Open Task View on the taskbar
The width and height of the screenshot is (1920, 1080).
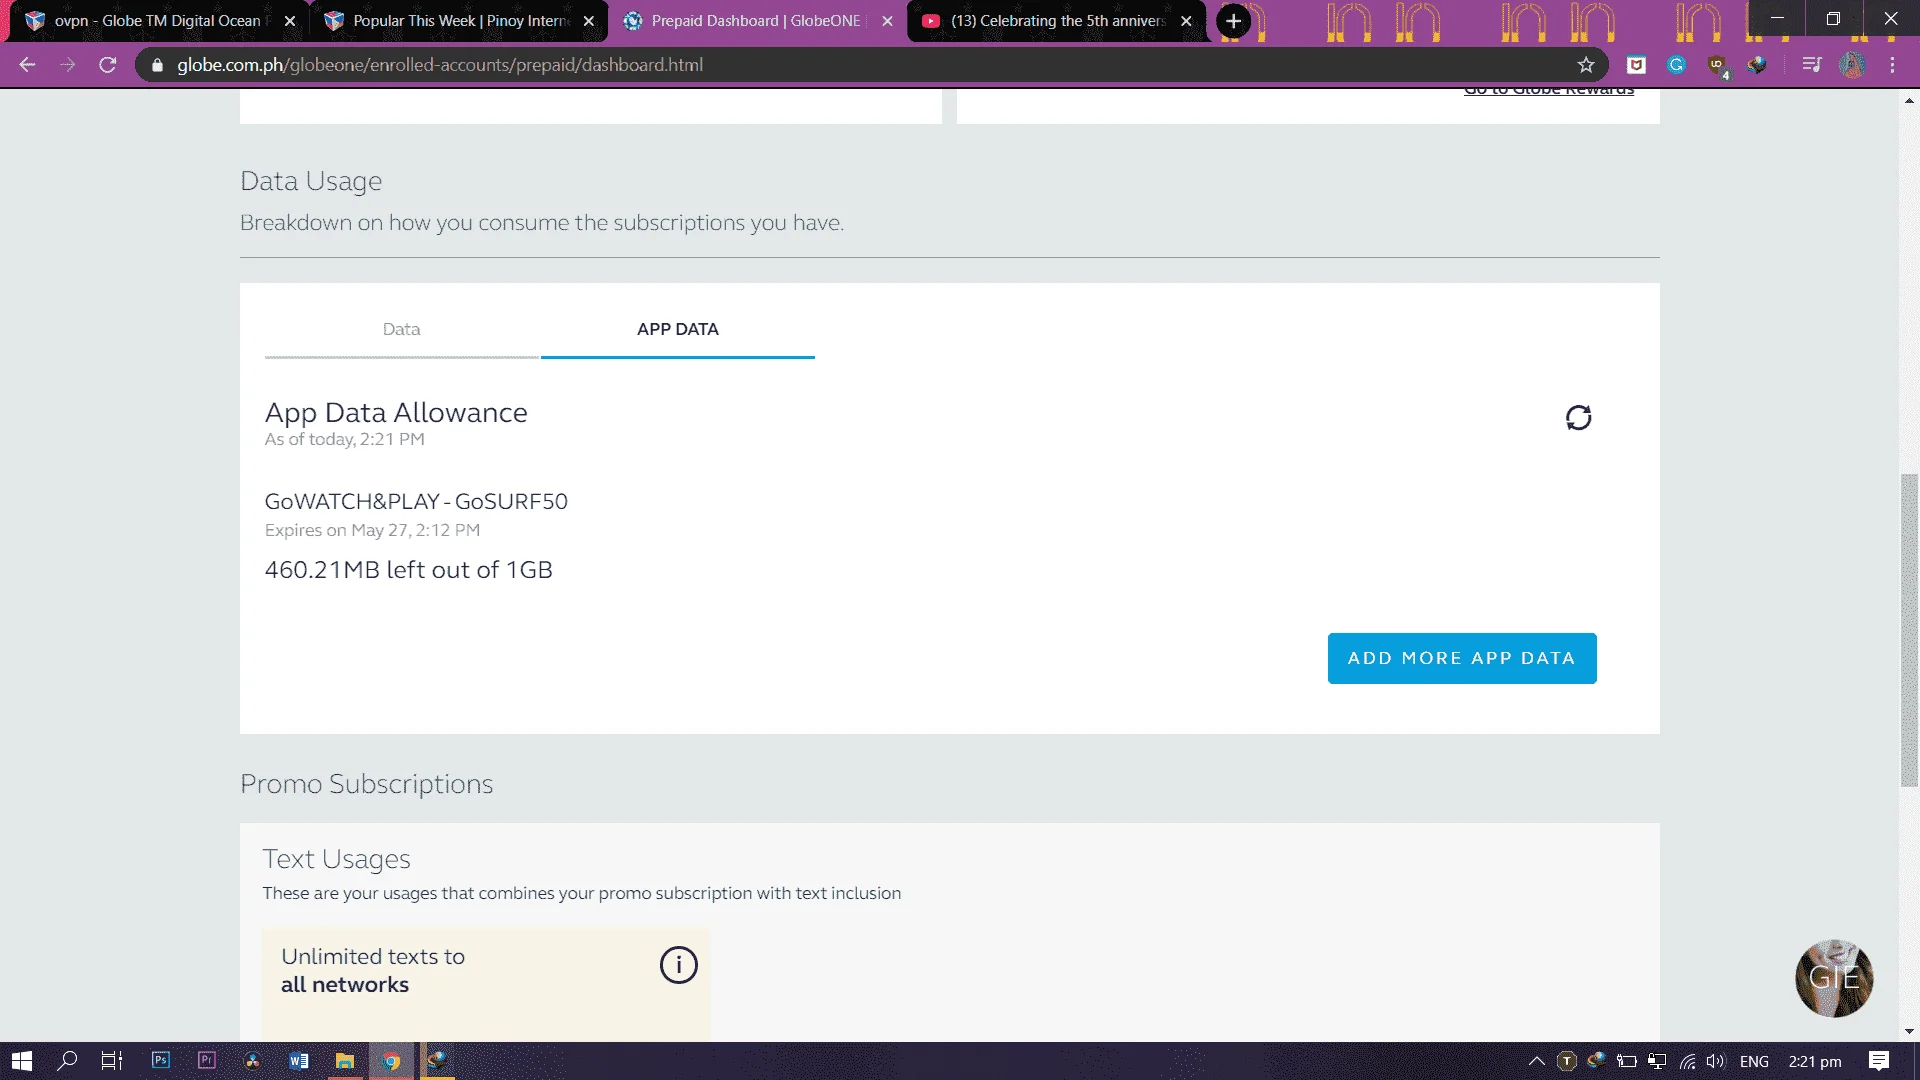(x=112, y=1061)
